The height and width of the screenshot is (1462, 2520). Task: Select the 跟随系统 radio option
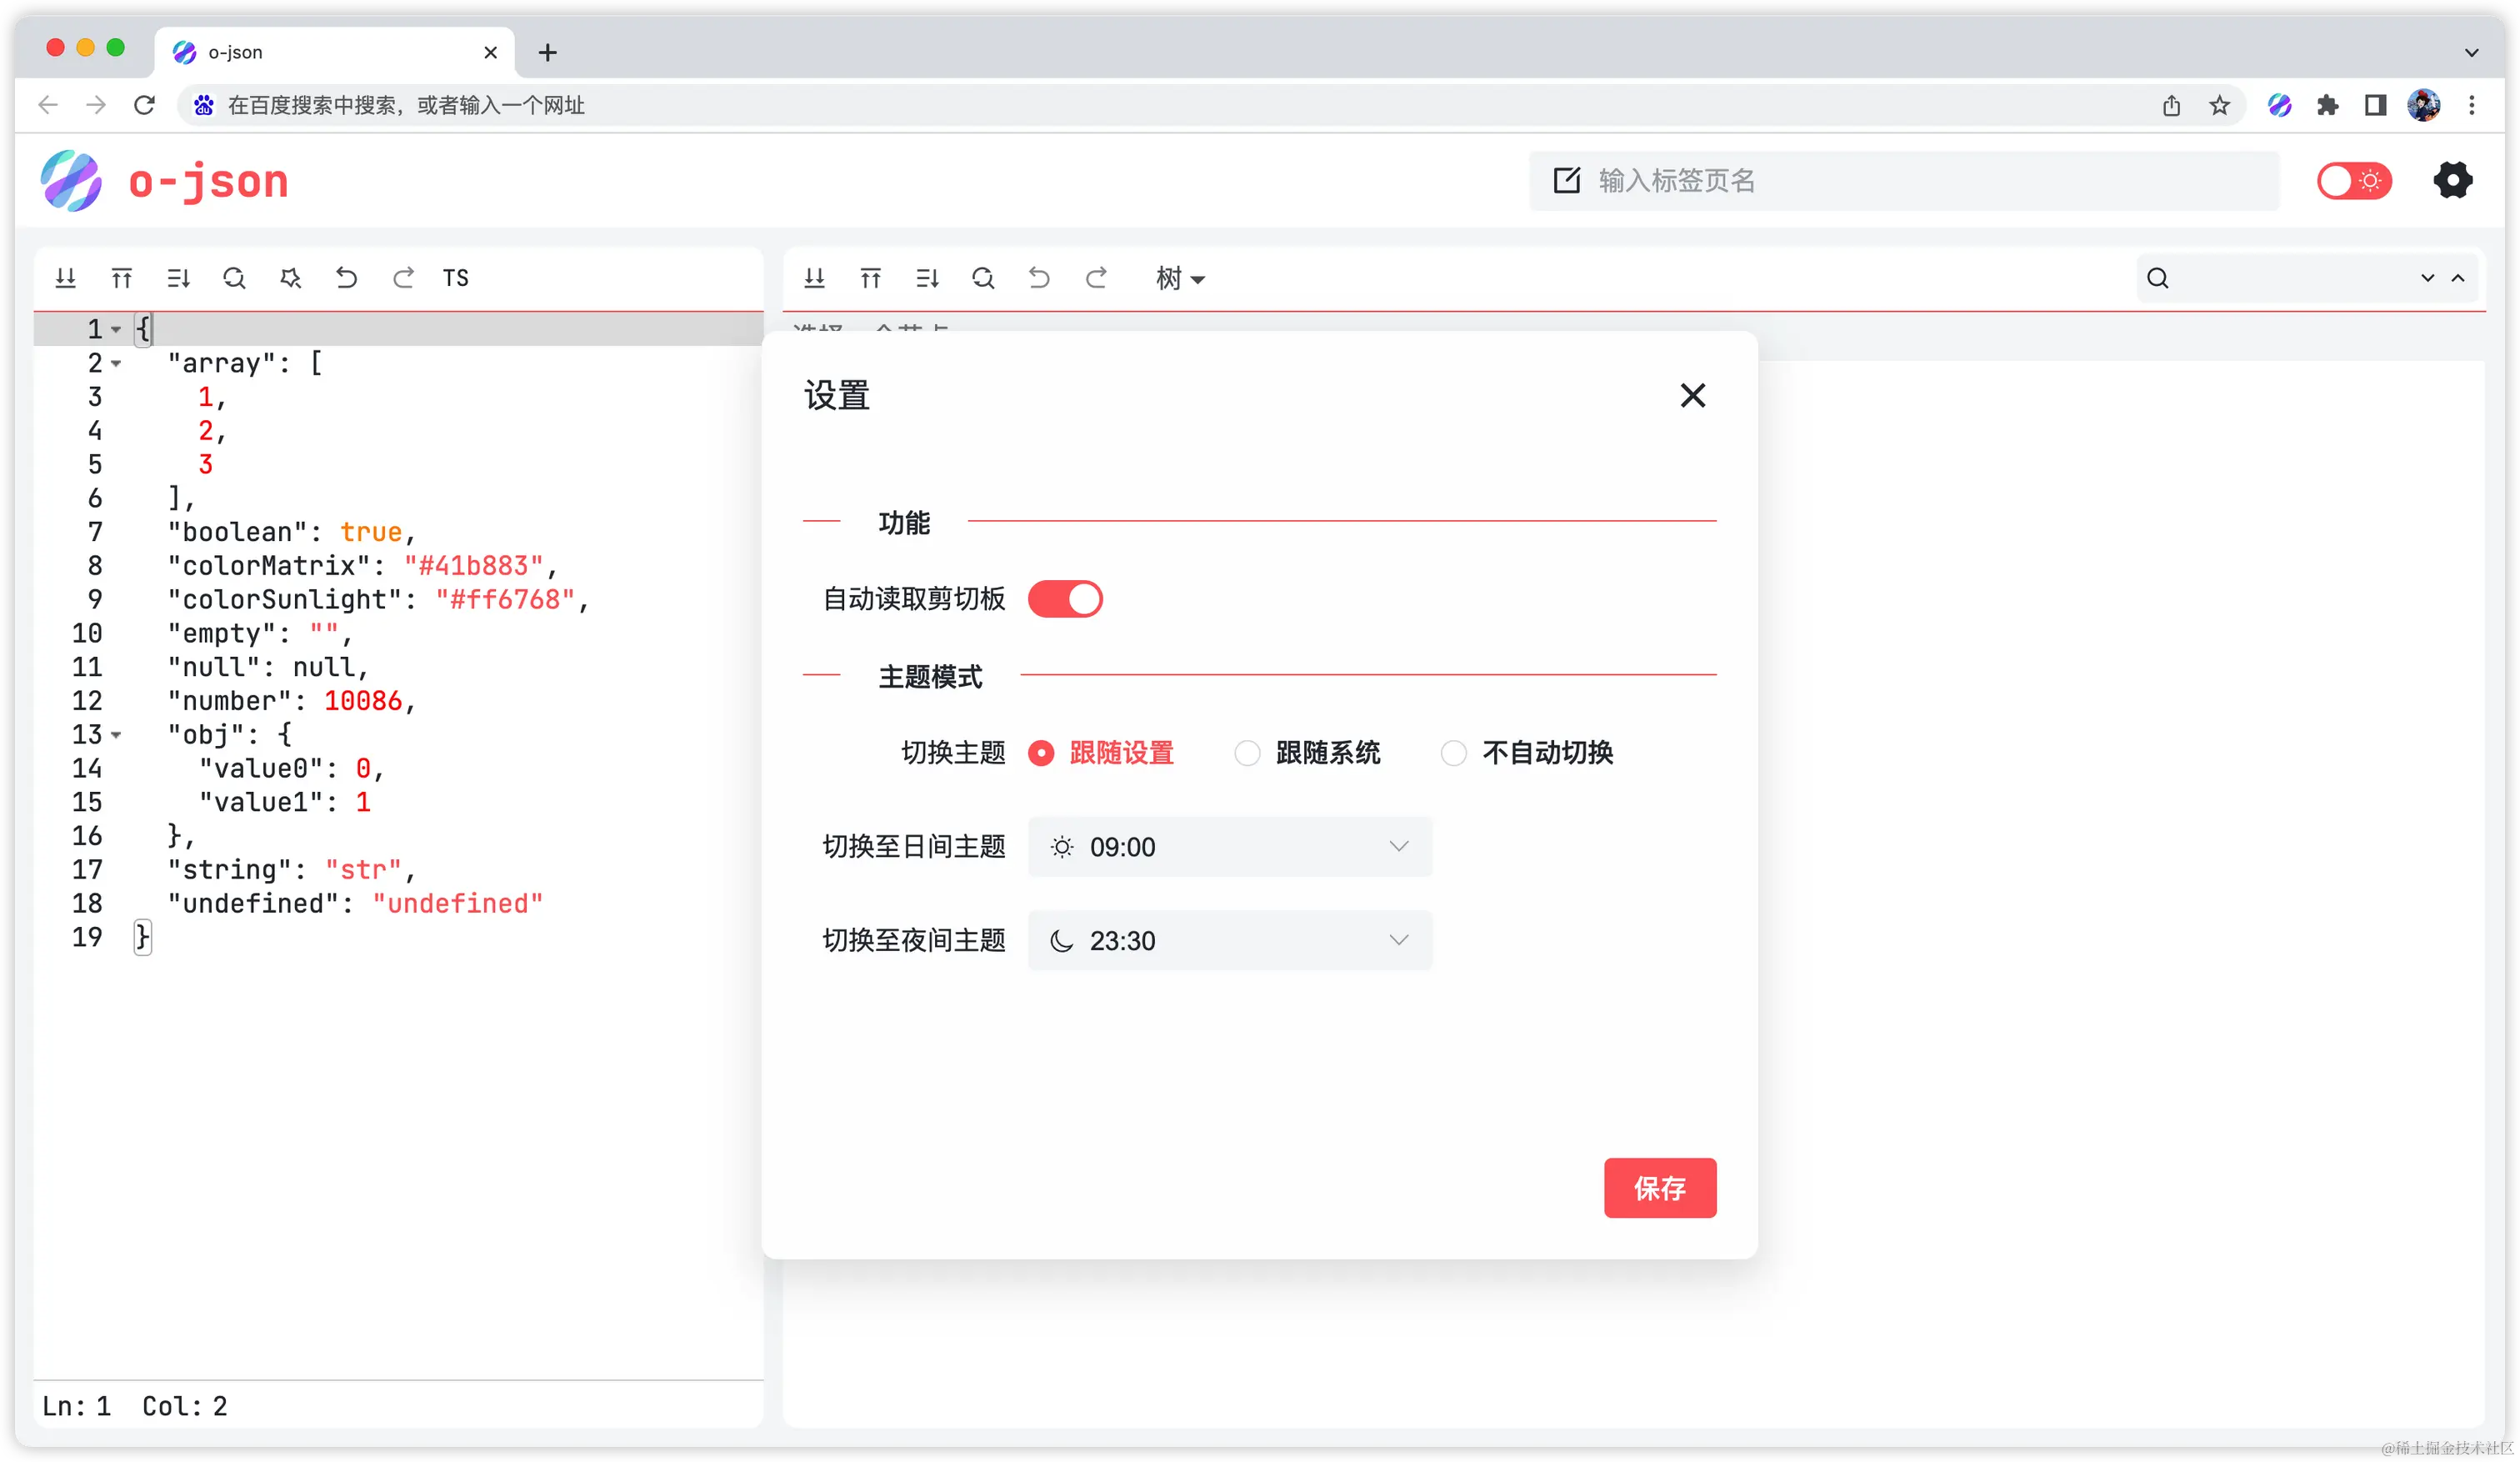click(x=1247, y=753)
